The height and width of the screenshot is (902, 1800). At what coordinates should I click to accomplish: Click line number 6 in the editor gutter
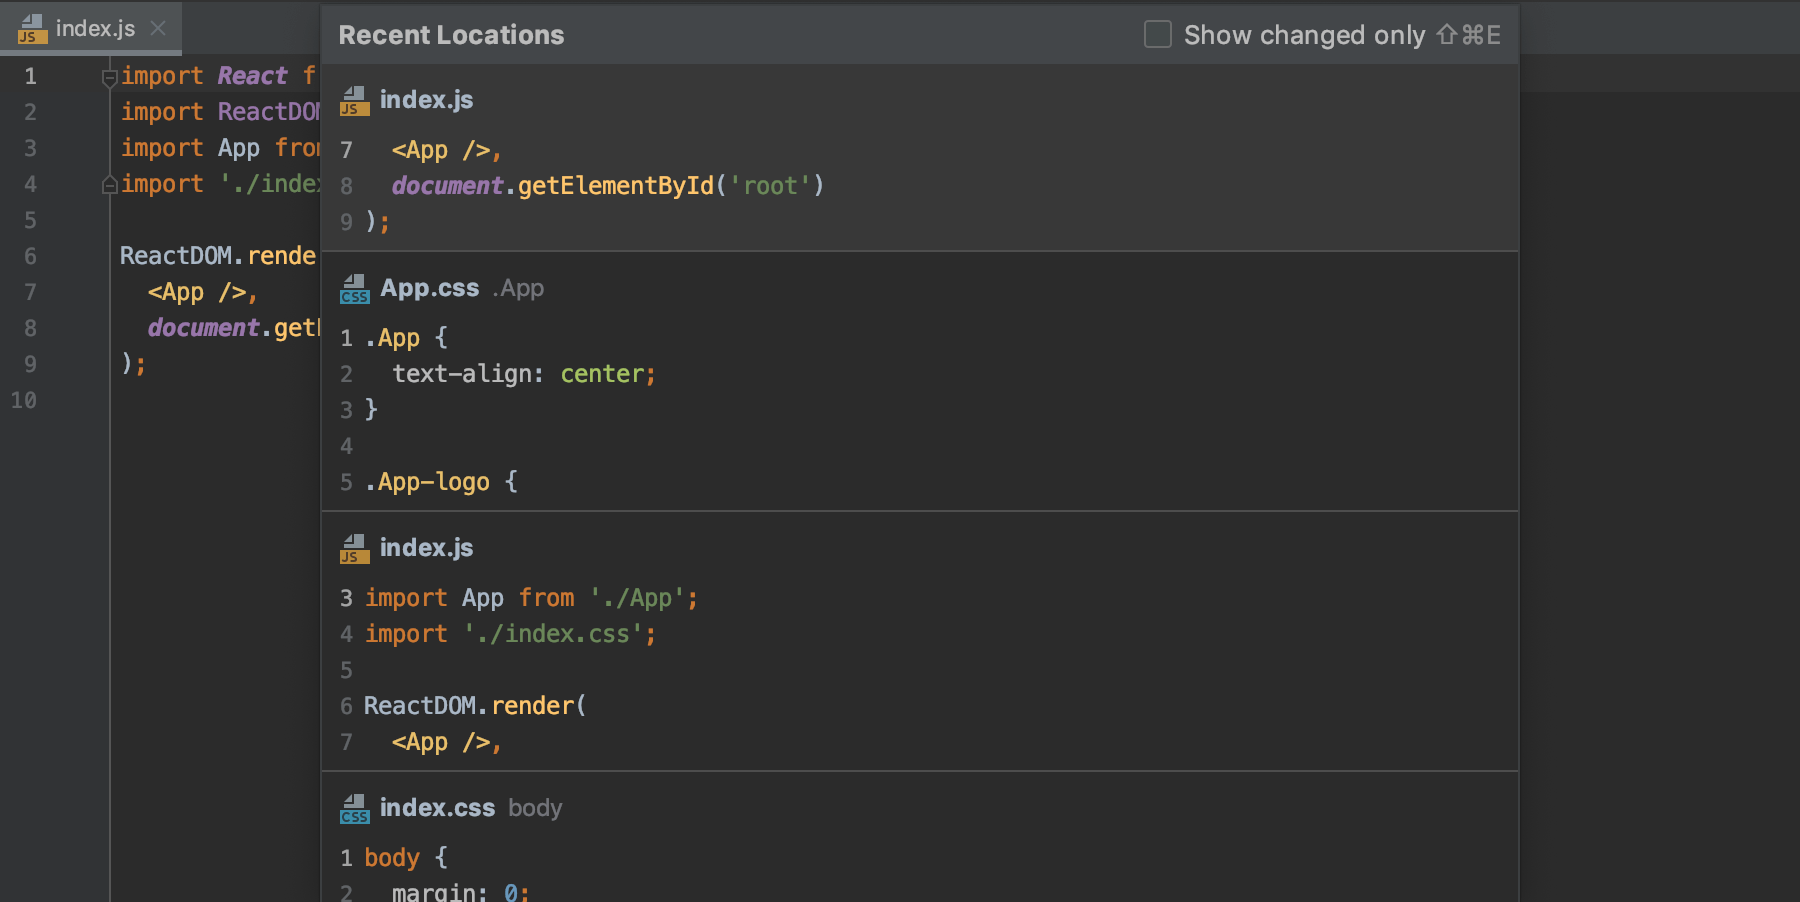coord(30,256)
